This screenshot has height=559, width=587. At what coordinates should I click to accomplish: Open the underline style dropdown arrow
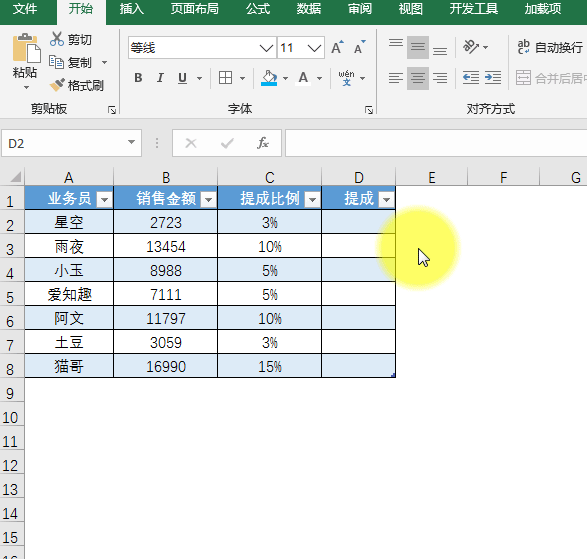point(199,78)
